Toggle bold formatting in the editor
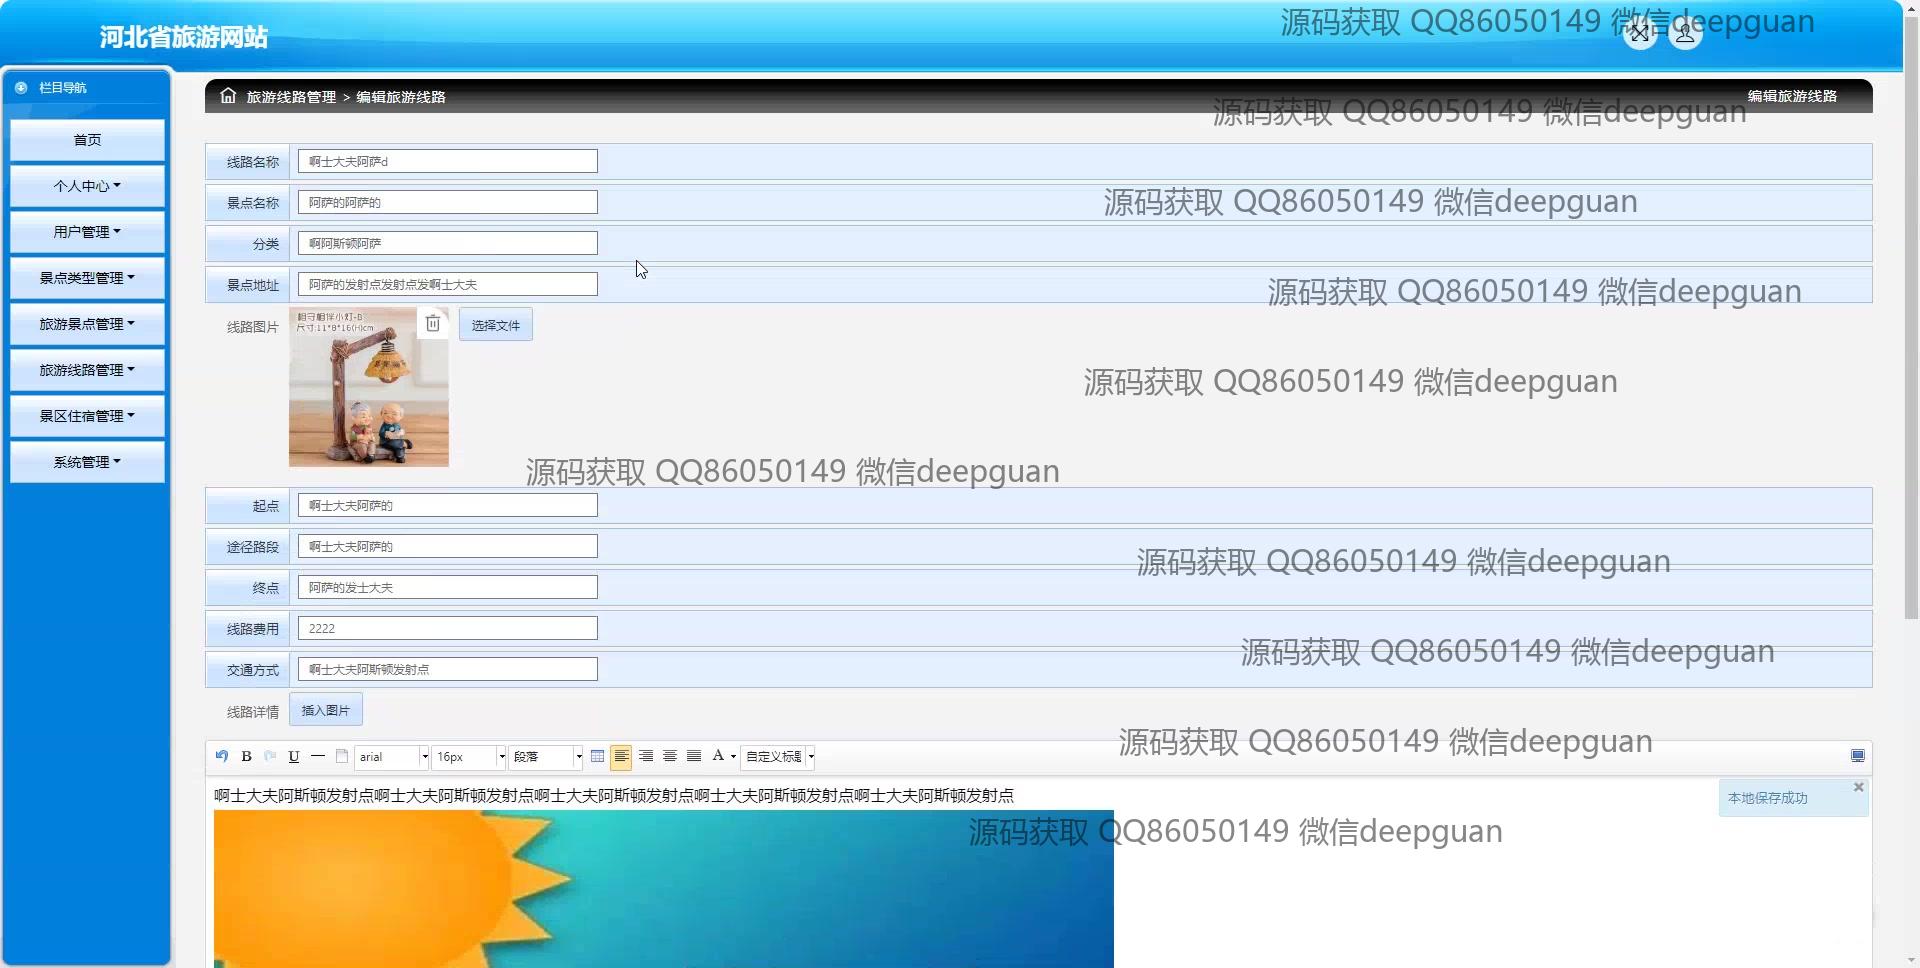The height and width of the screenshot is (968, 1920). click(x=246, y=756)
